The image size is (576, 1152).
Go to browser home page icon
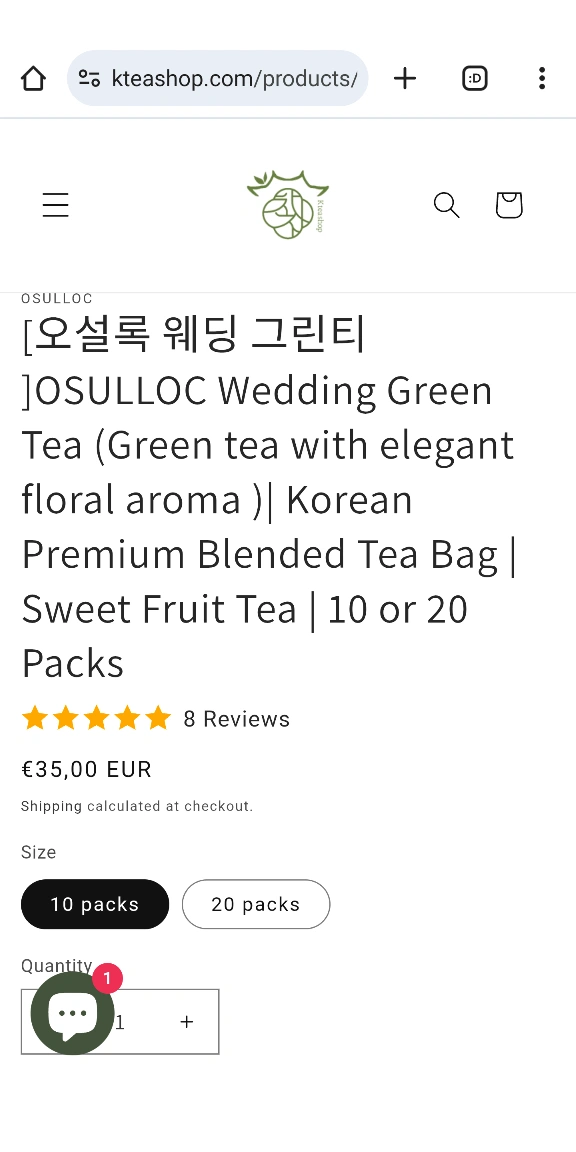[x=33, y=78]
